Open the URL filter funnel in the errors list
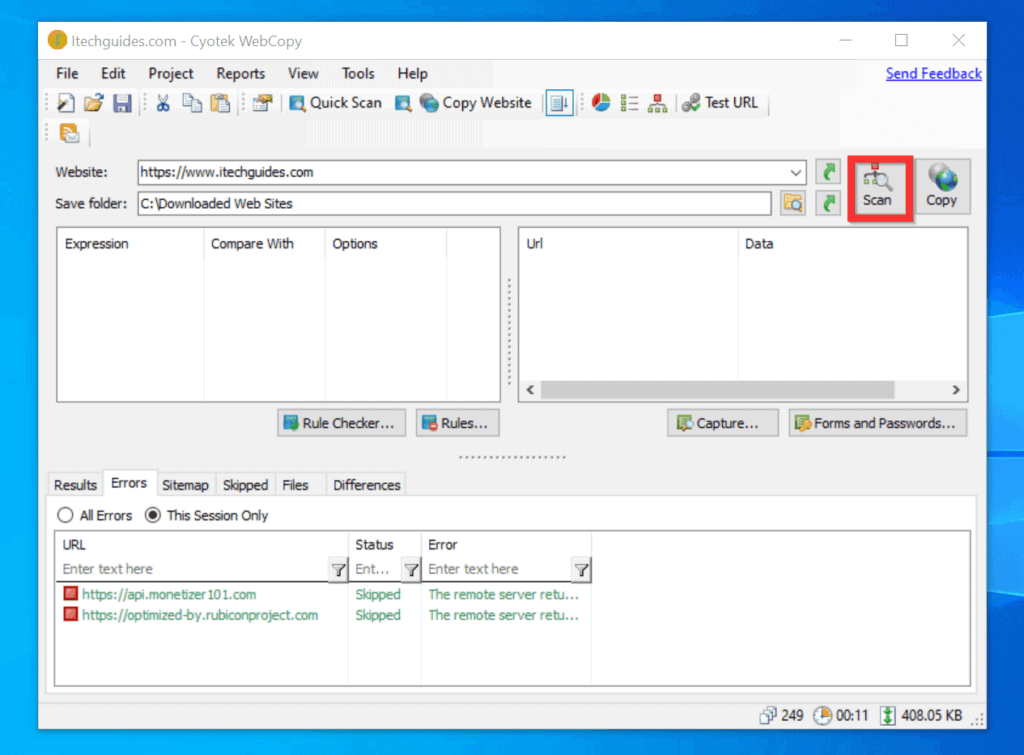The width and height of the screenshot is (1024, 755). (338, 569)
